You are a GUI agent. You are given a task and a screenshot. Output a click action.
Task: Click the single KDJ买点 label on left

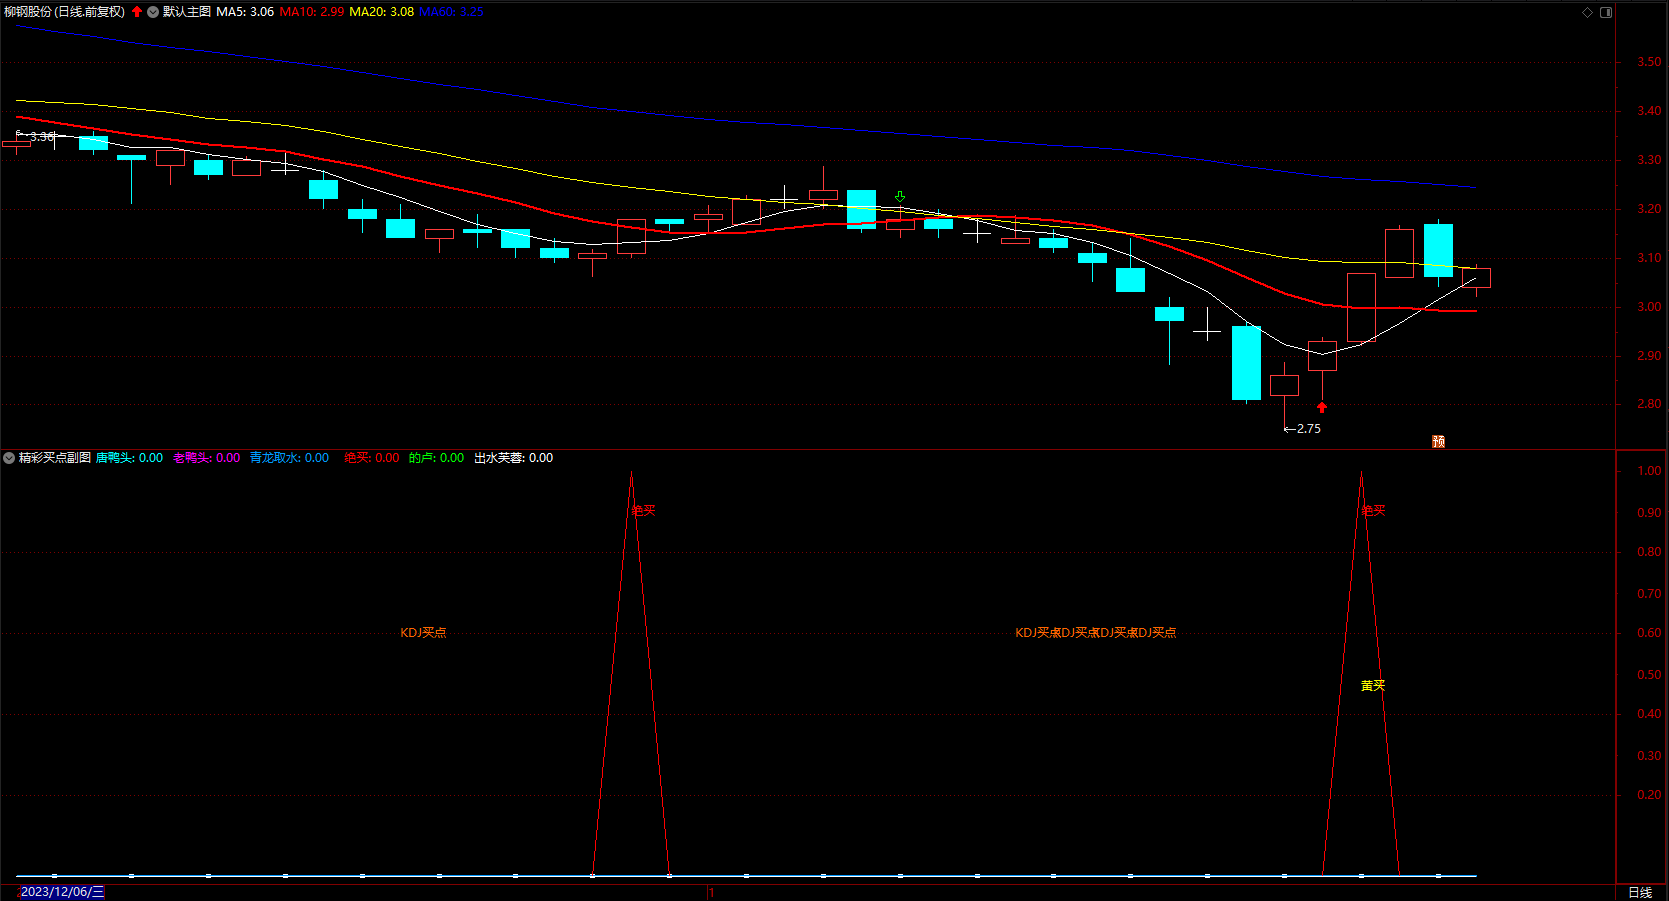click(x=423, y=633)
